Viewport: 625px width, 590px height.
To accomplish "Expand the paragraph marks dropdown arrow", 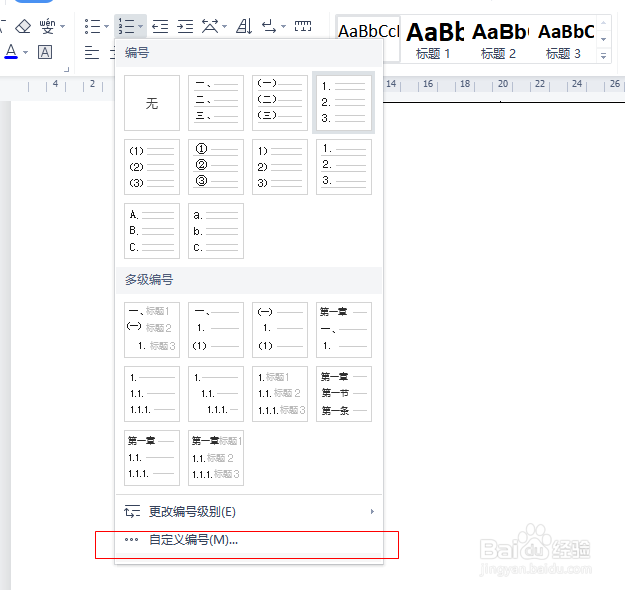I will (x=283, y=27).
